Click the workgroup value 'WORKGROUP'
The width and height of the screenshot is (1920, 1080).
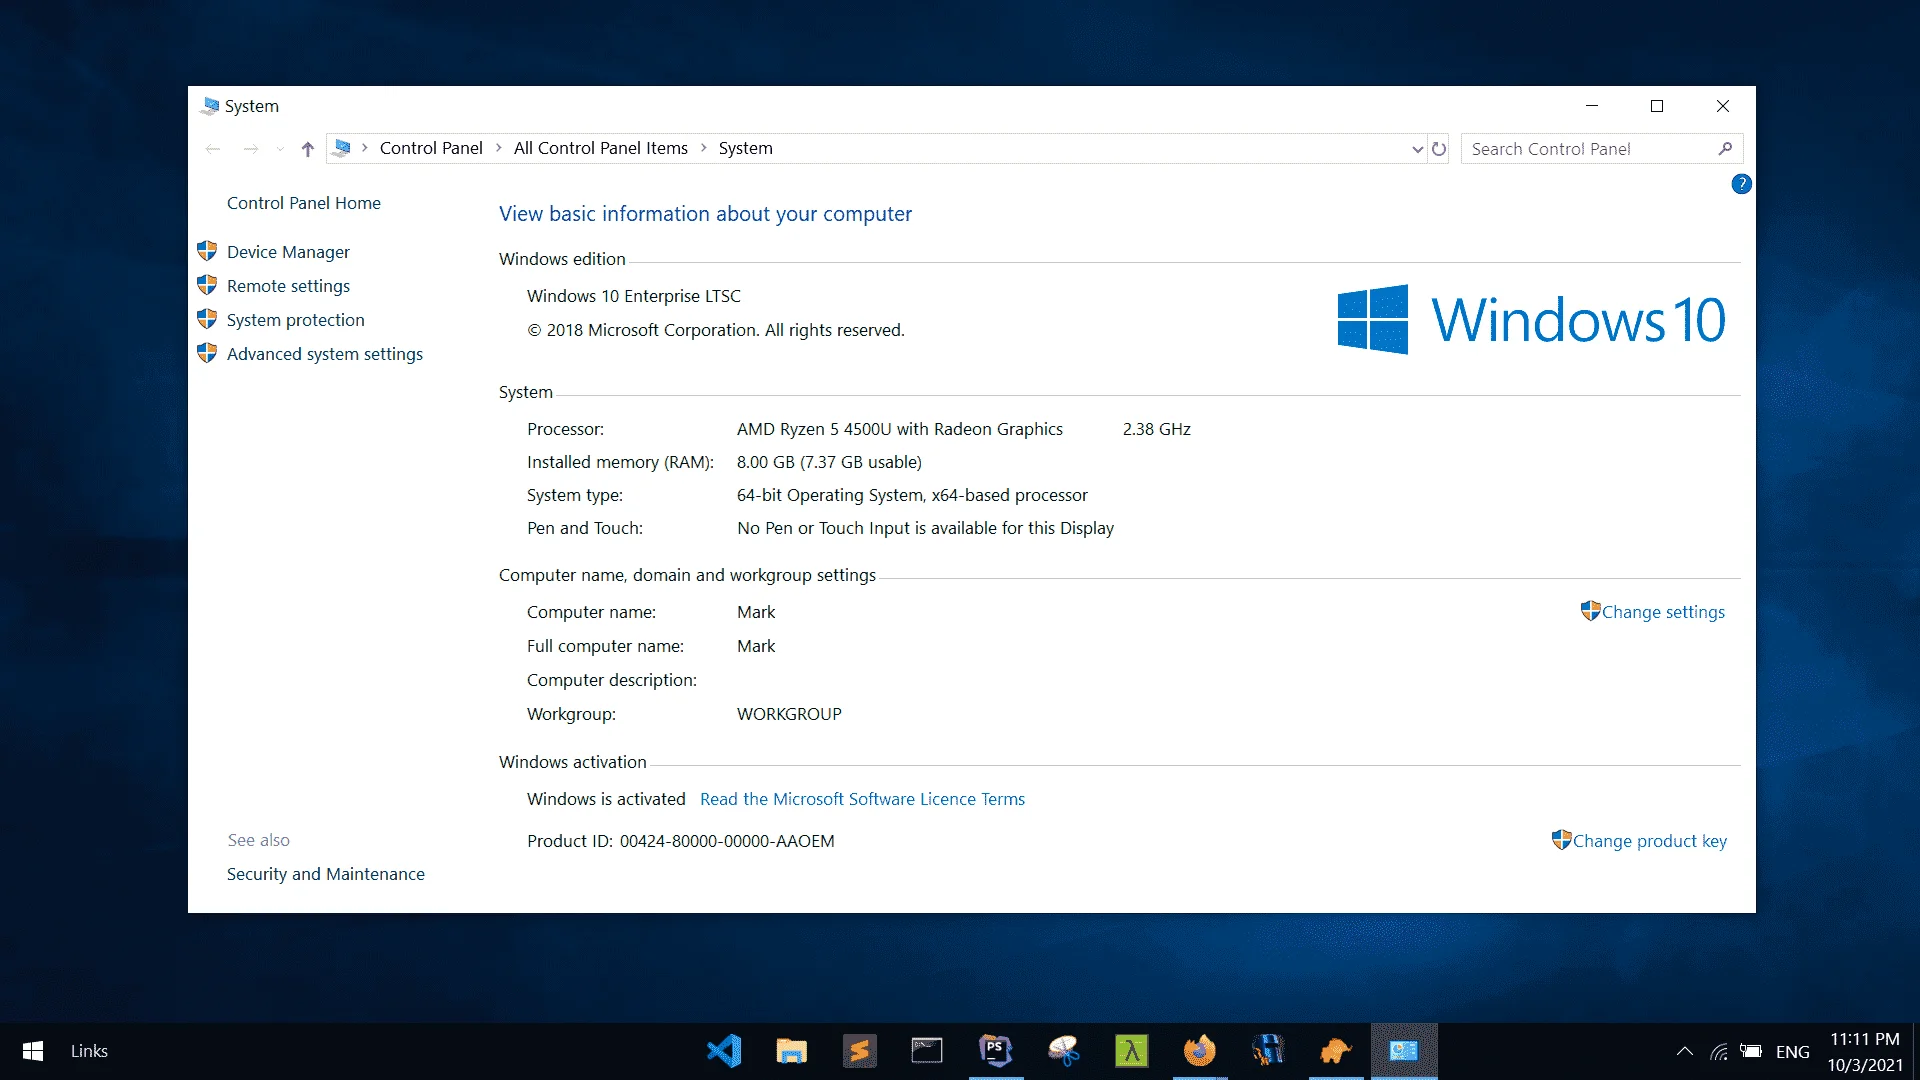(789, 714)
